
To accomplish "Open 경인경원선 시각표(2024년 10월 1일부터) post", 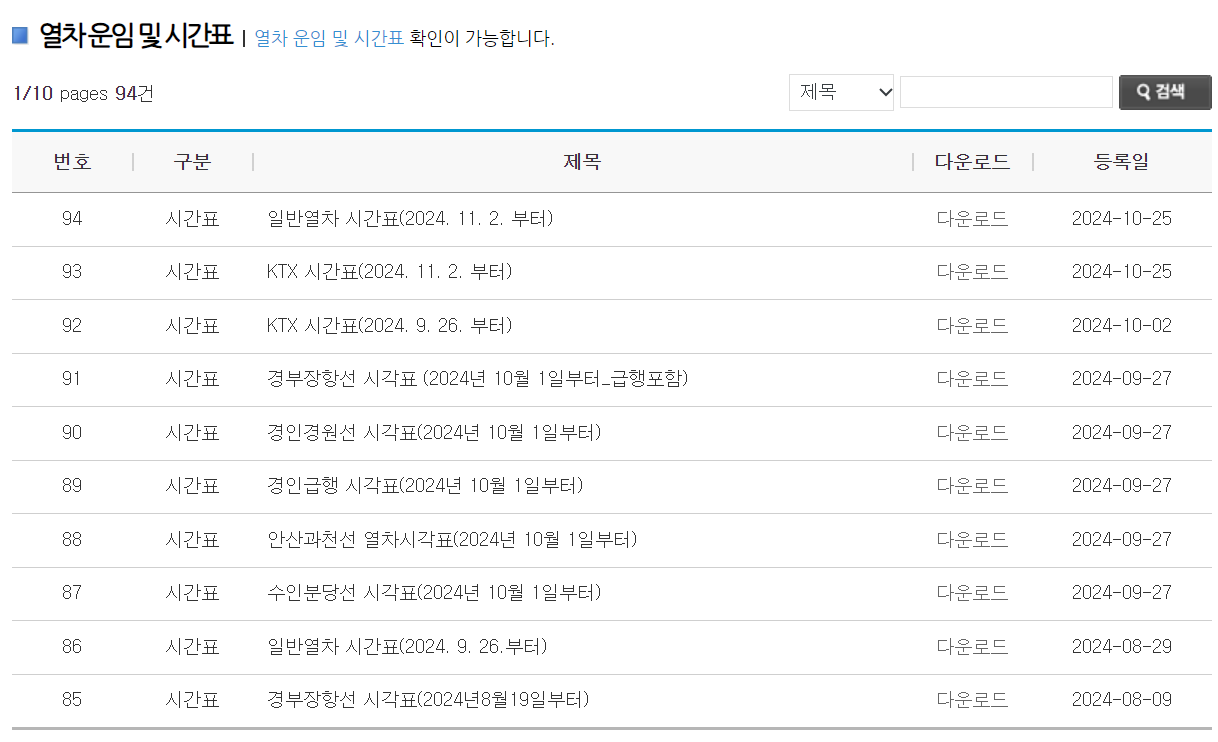I will pyautogui.click(x=434, y=432).
